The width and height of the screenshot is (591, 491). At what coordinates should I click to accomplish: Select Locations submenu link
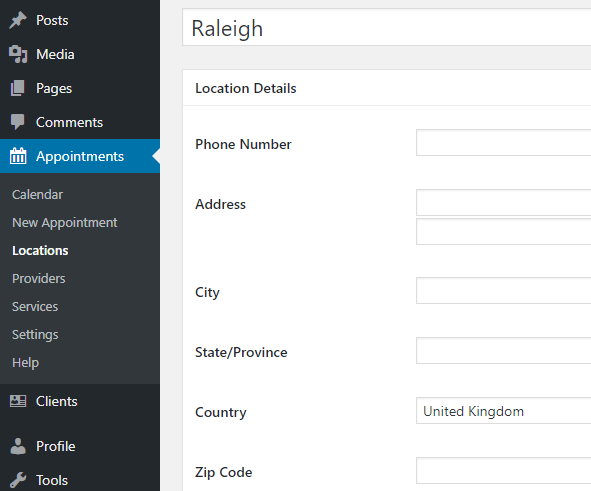coord(40,251)
